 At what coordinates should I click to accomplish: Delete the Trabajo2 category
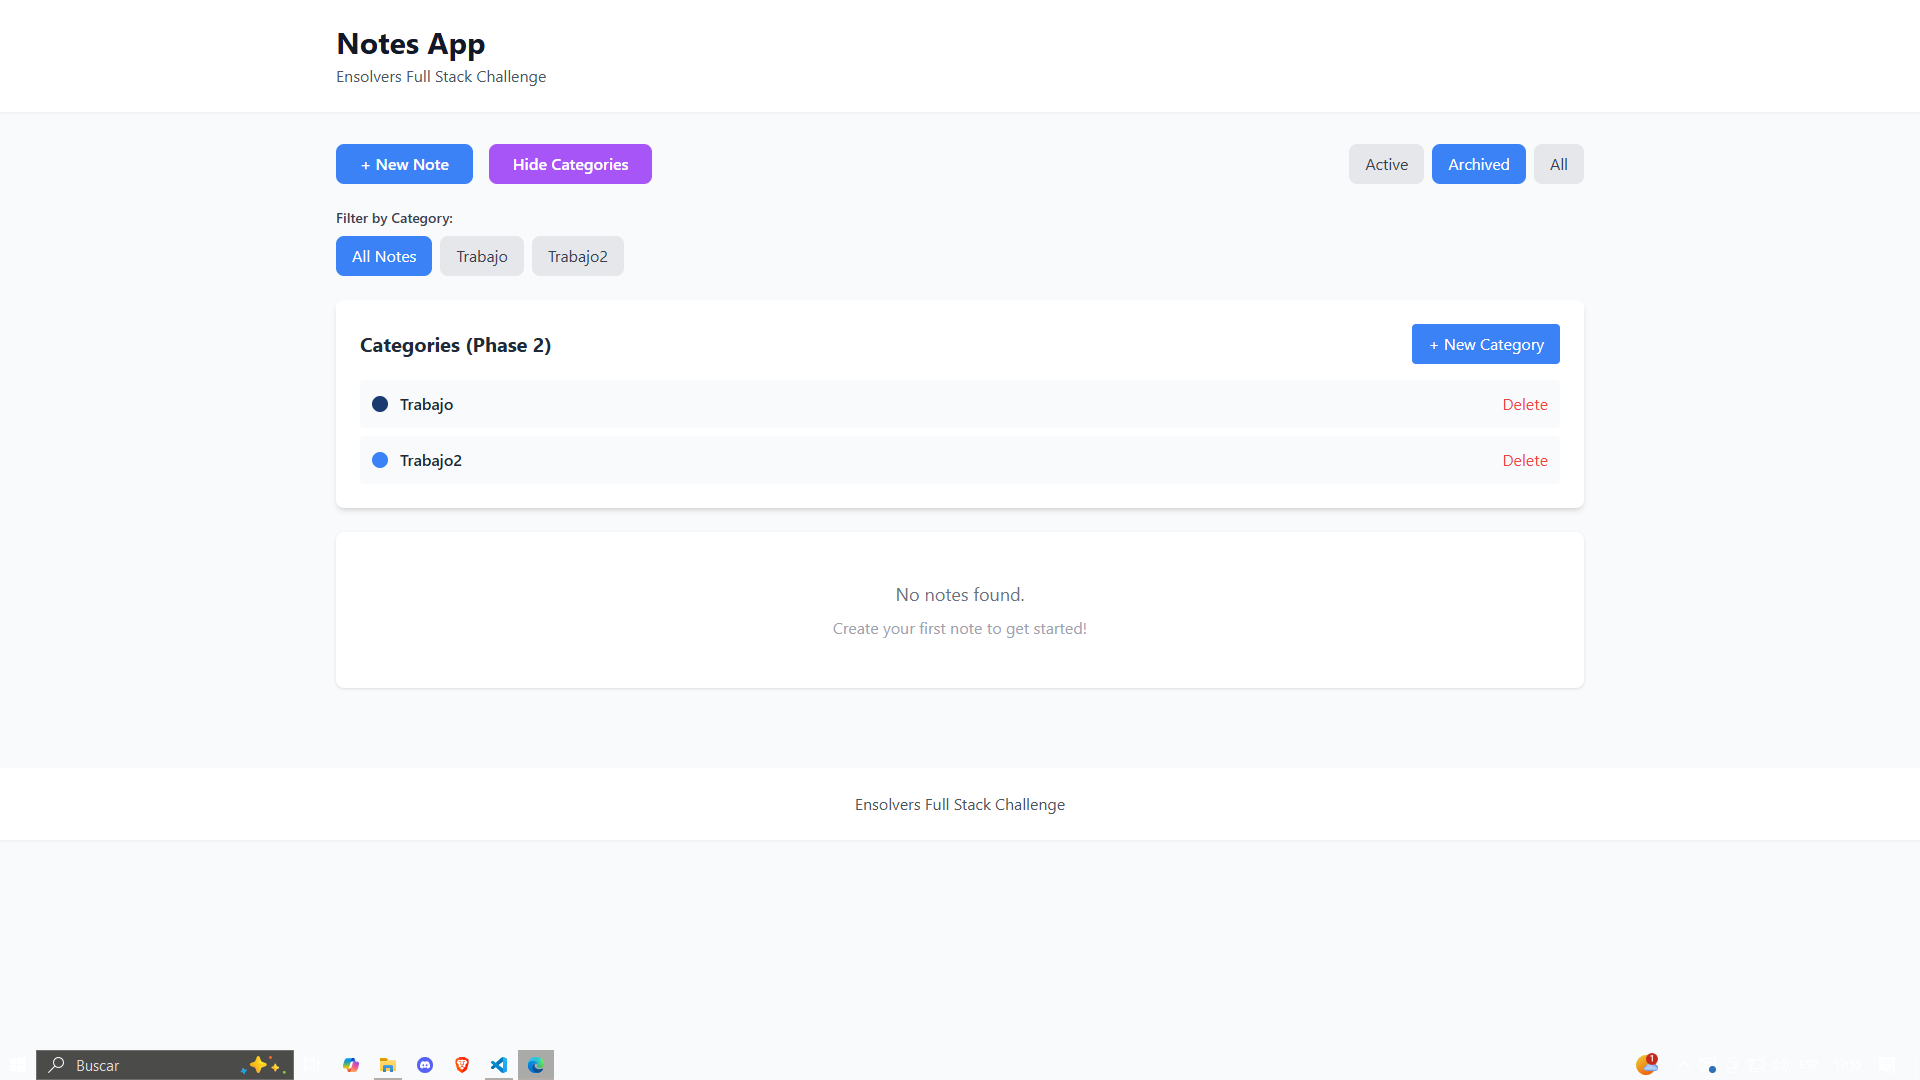point(1525,460)
